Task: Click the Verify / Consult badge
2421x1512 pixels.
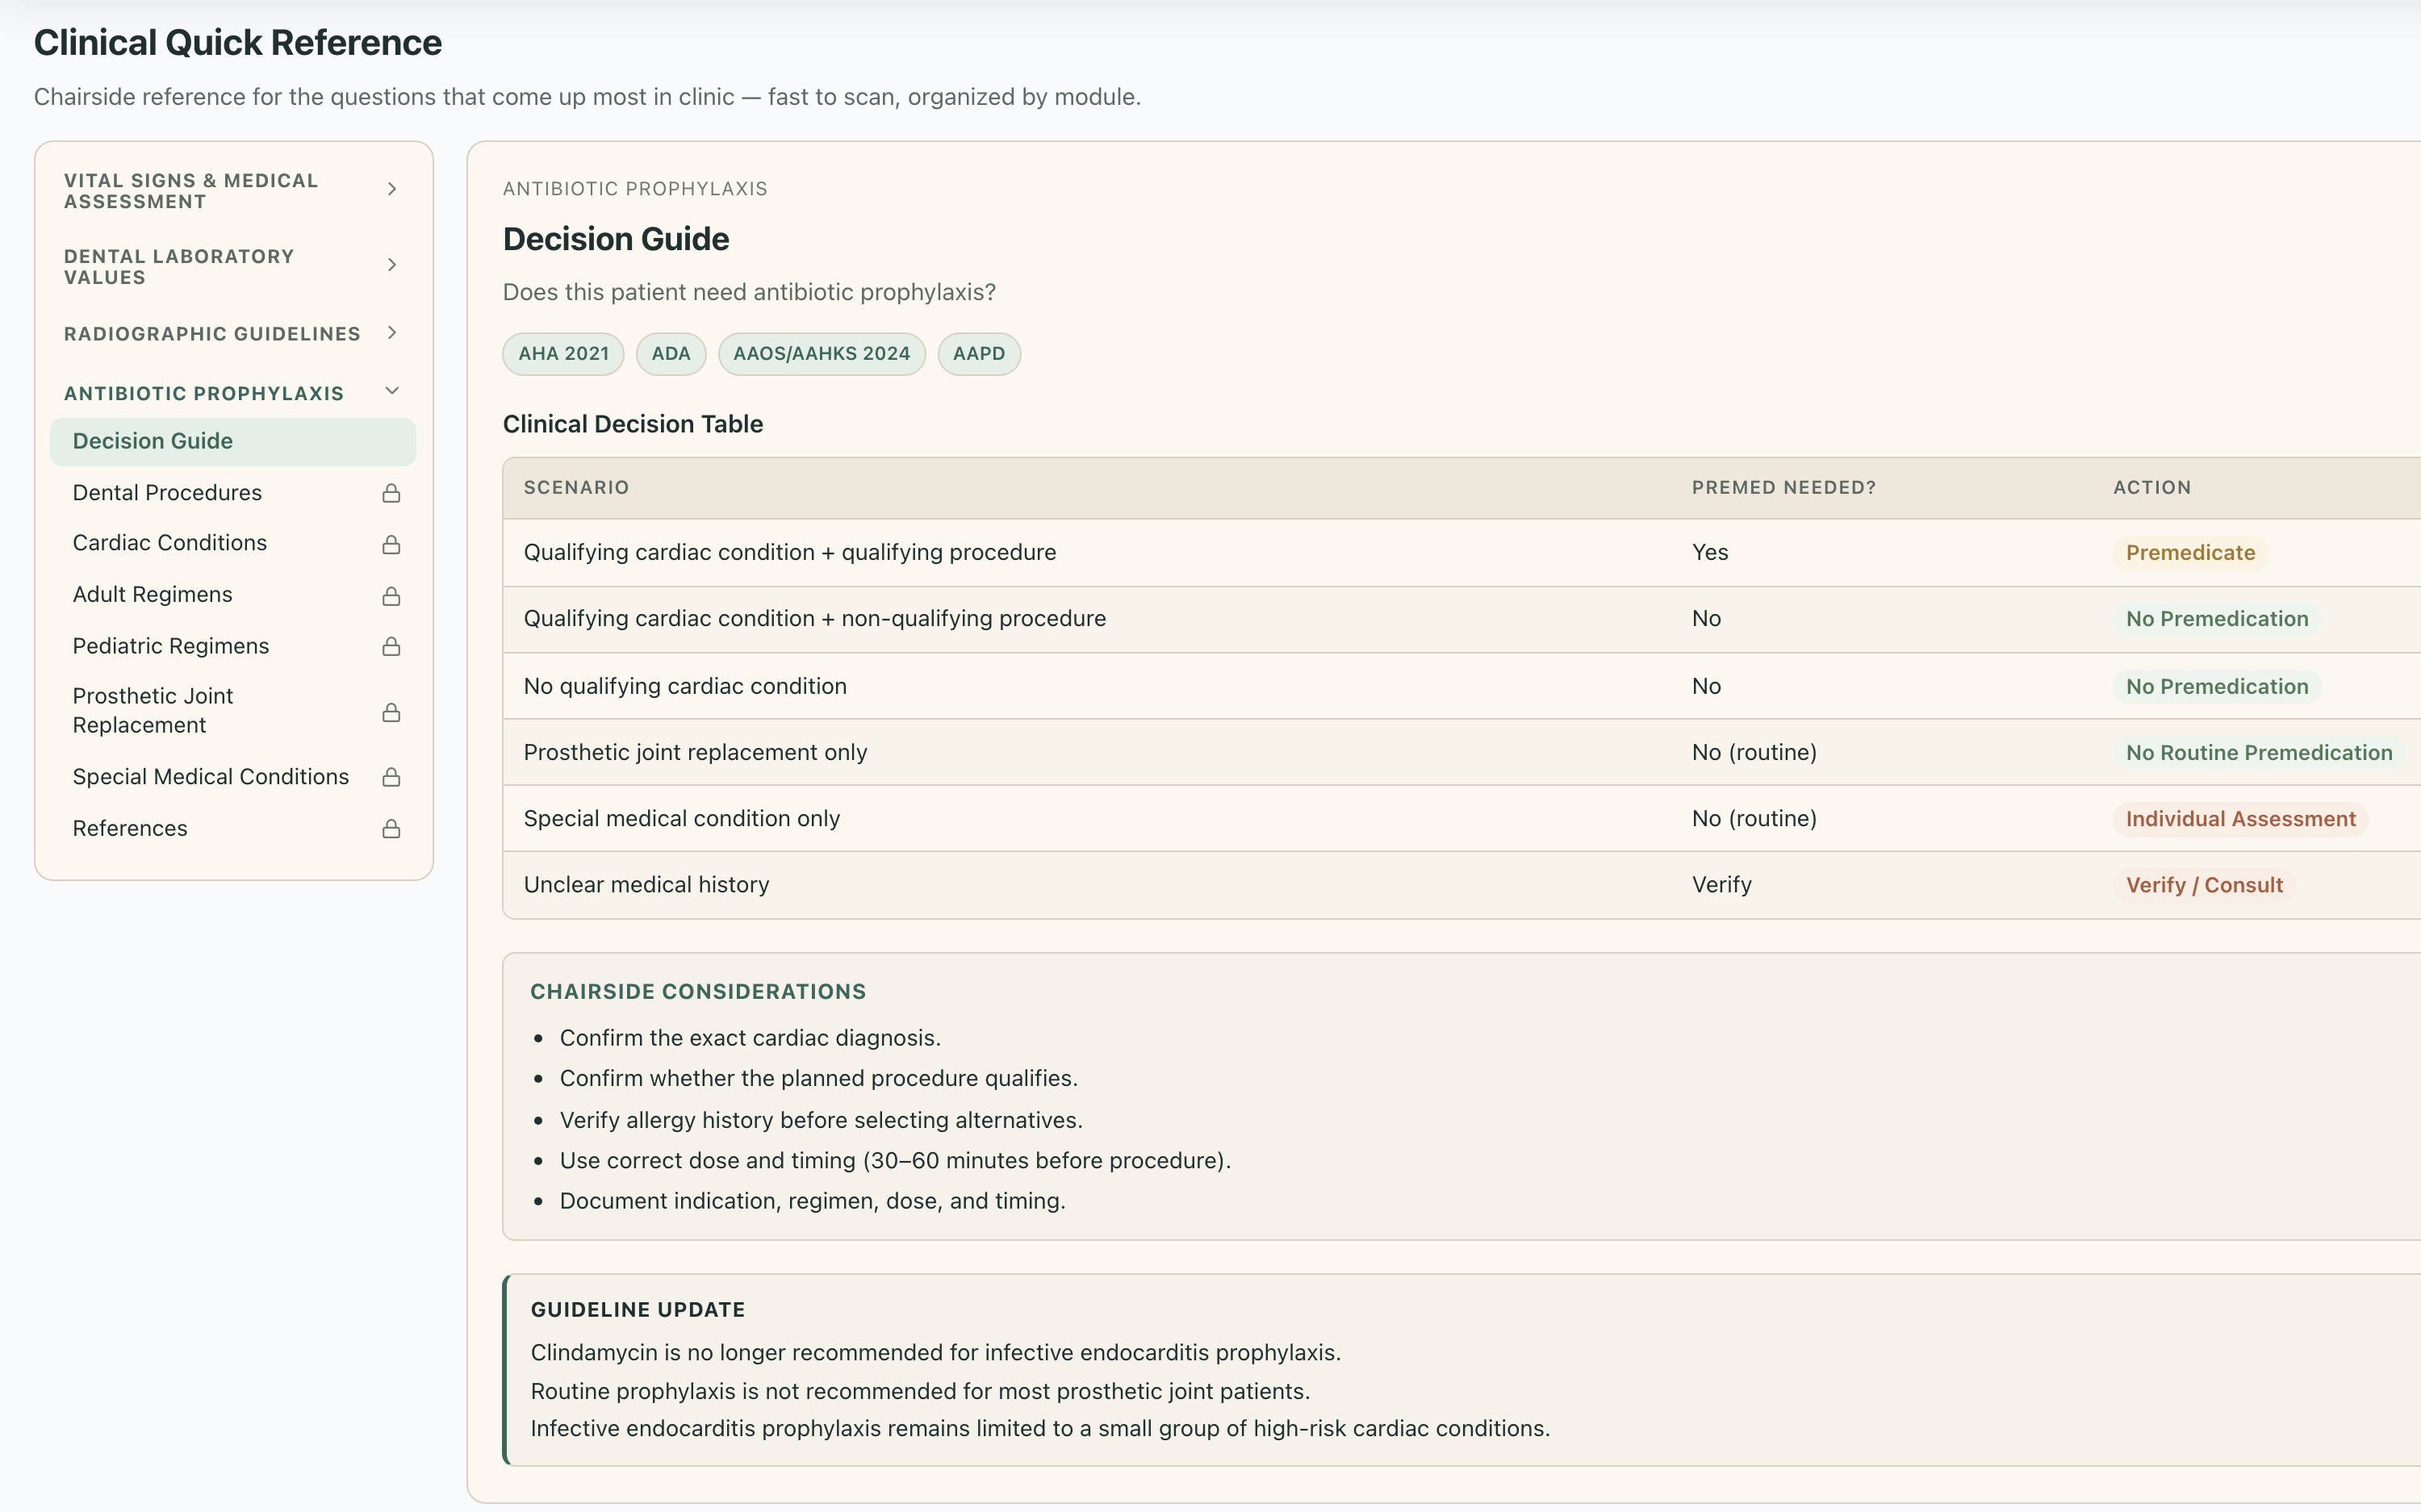Action: [x=2204, y=885]
